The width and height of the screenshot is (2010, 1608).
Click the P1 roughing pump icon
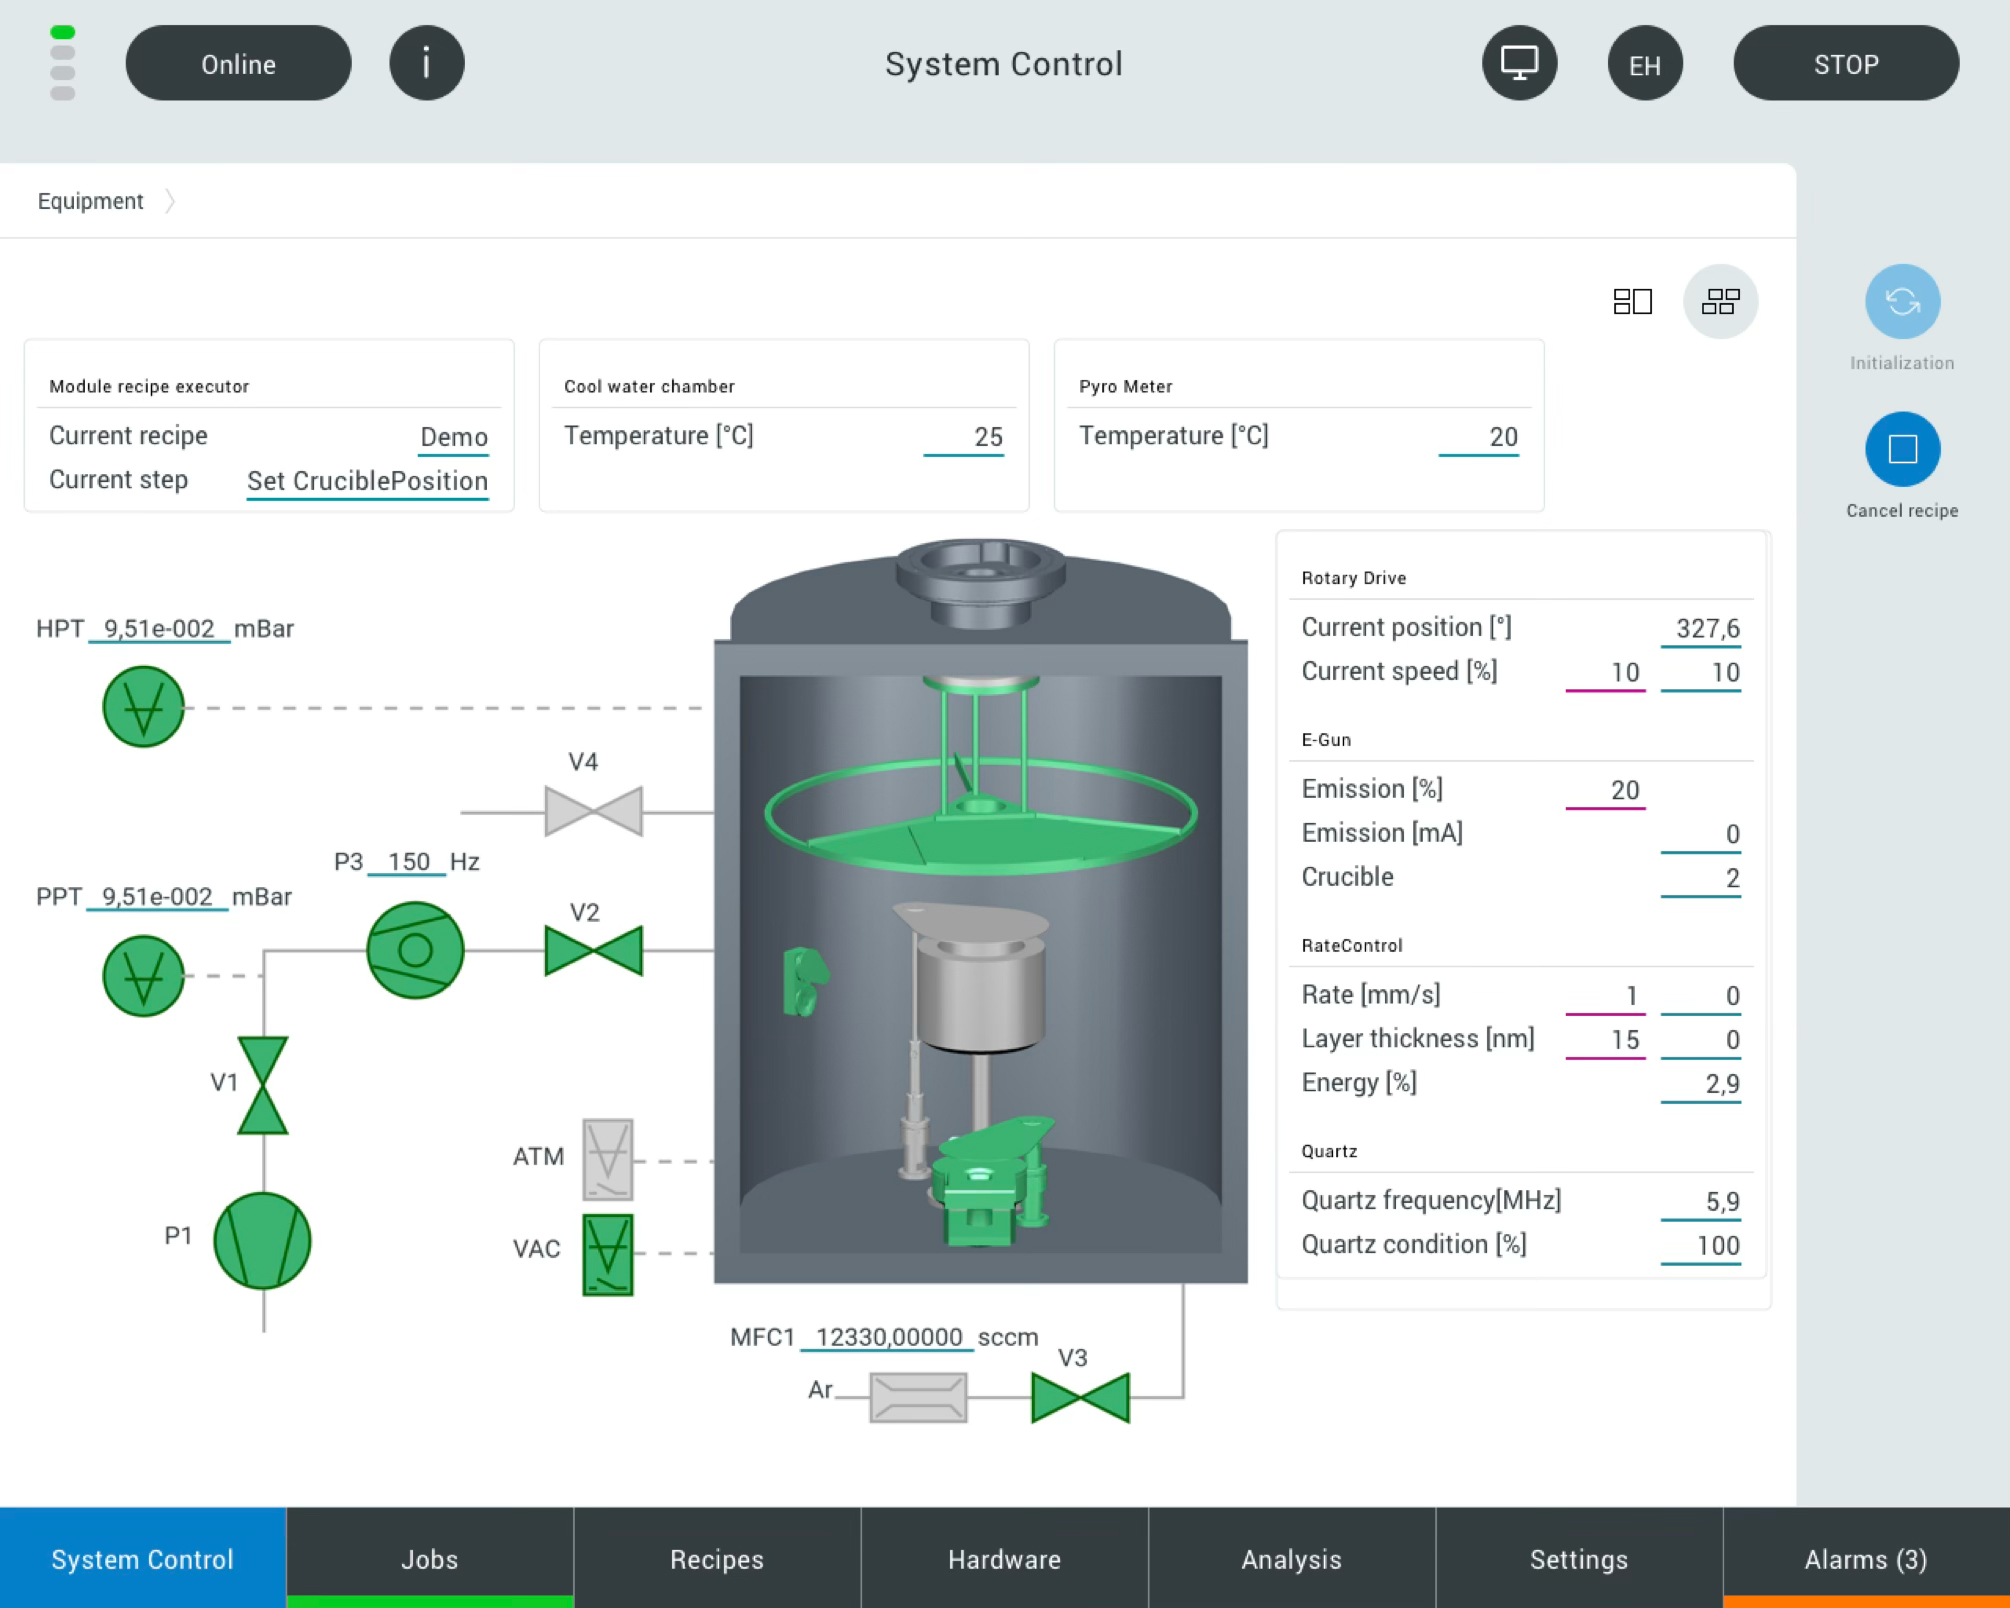pyautogui.click(x=262, y=1240)
